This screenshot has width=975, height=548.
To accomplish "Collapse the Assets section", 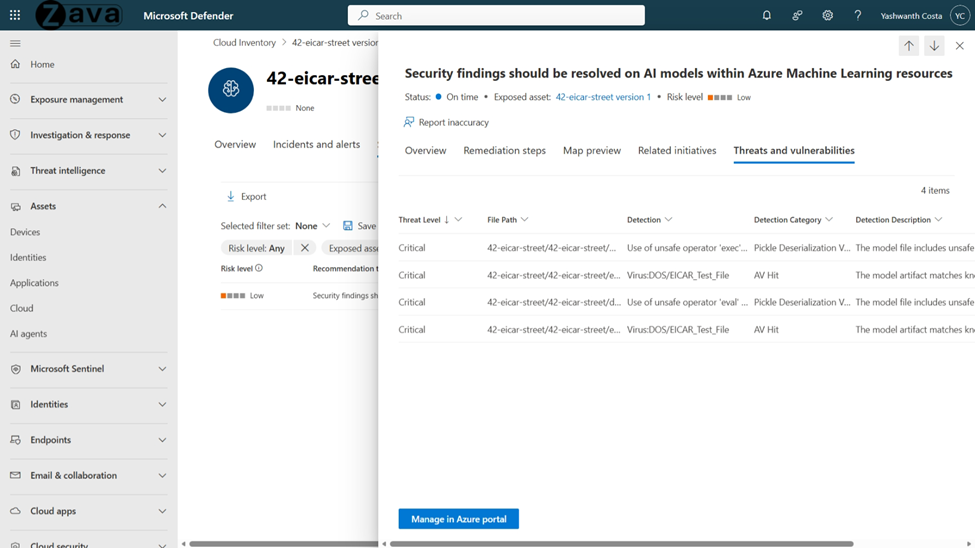I will point(162,206).
